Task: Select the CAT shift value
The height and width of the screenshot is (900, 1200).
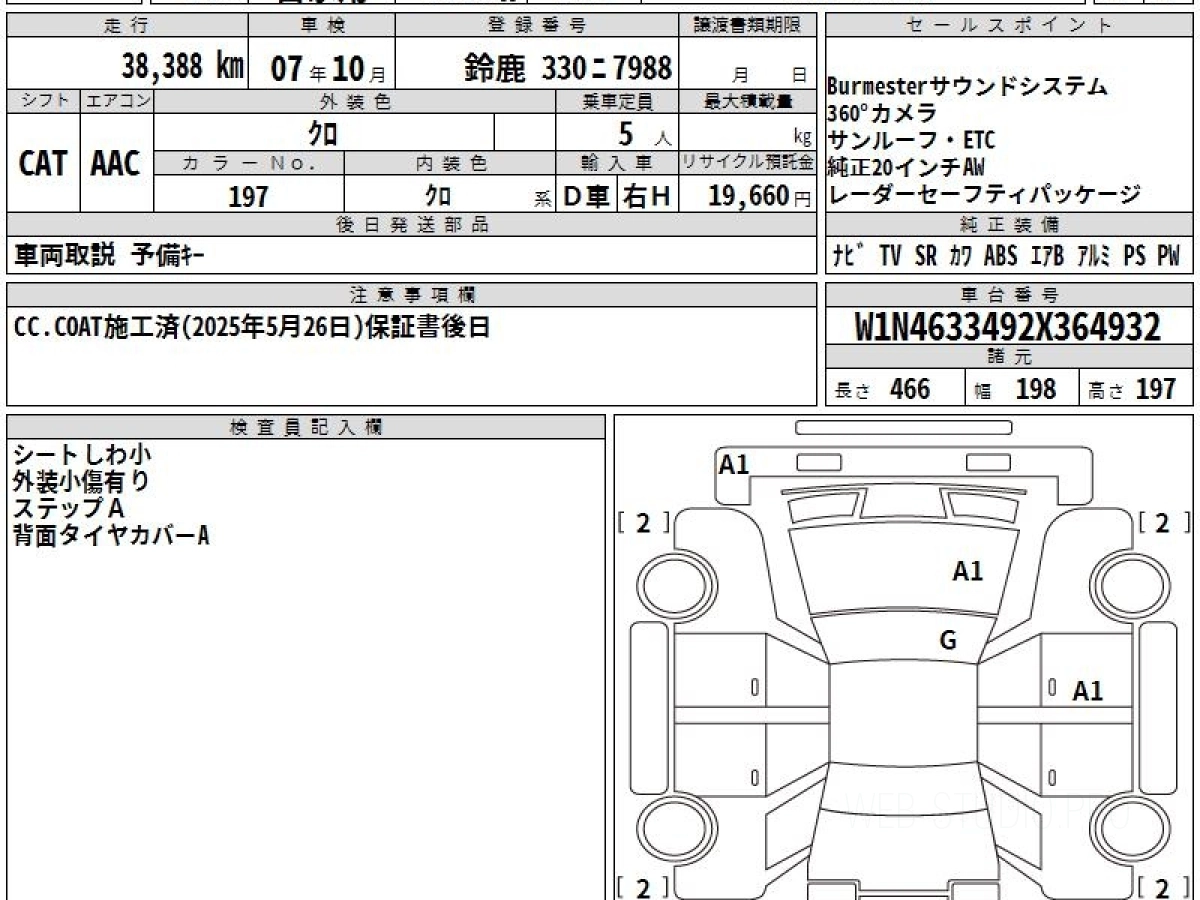Action: coord(43,163)
